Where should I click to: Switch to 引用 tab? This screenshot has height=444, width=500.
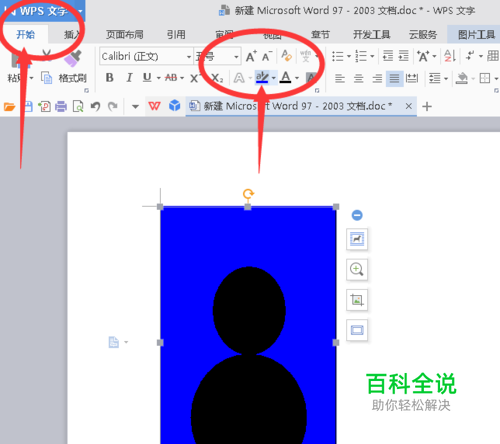coord(176,35)
